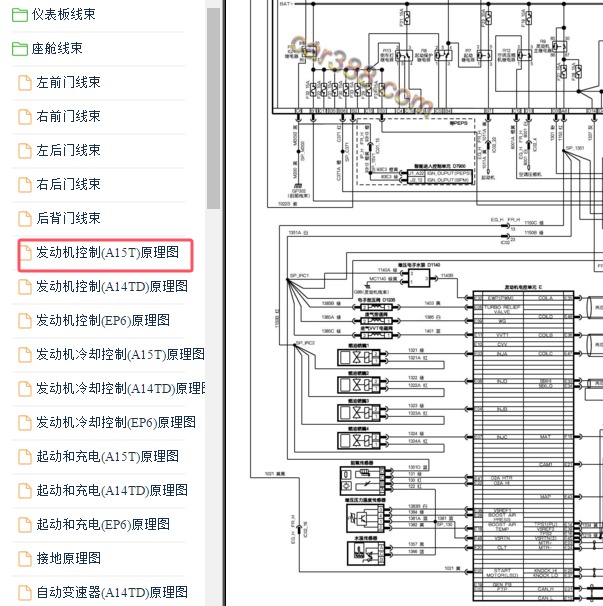The height and width of the screenshot is (606, 603).
Task: Click the file icon beside 右后门线束
Action: (25, 185)
